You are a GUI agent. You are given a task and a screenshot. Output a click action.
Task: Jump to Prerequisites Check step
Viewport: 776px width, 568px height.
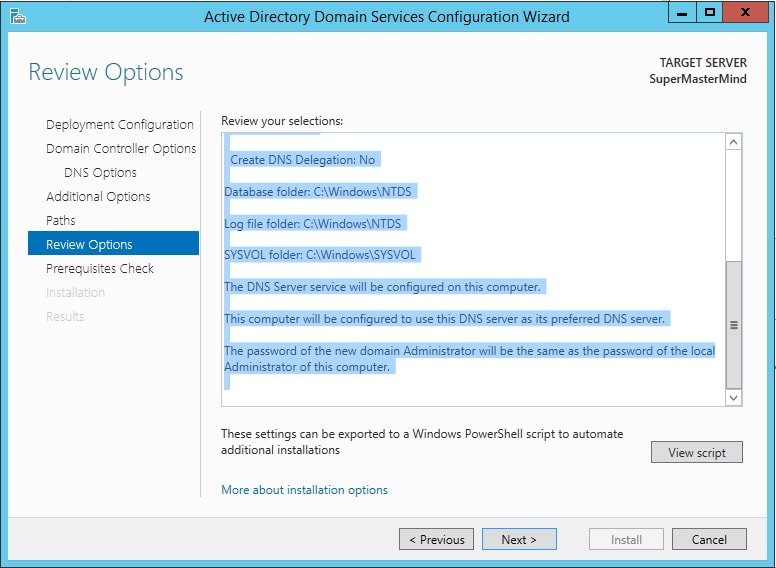(x=100, y=269)
